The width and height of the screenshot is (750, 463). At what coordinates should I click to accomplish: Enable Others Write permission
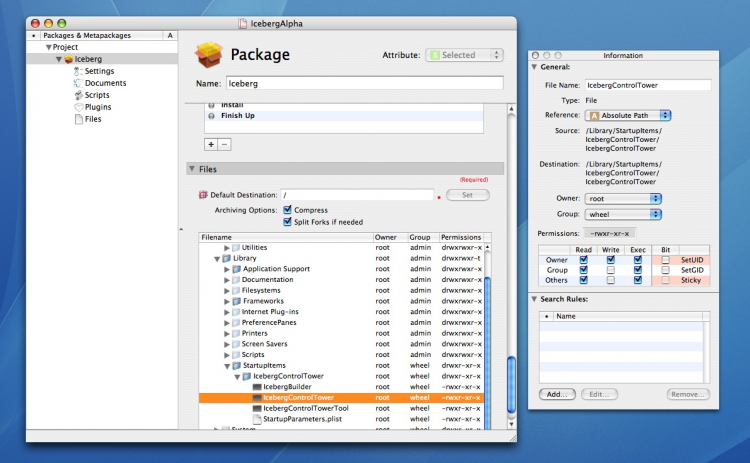[x=610, y=280]
